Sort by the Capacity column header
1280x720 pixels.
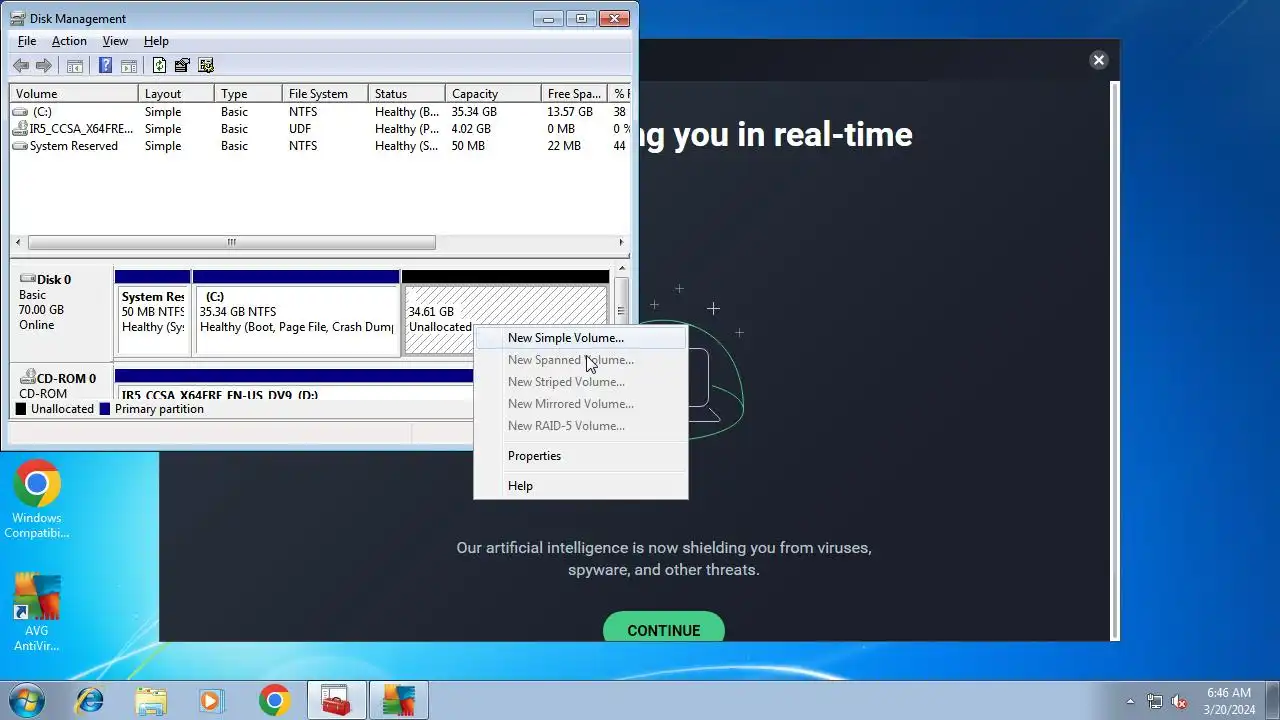pos(493,94)
